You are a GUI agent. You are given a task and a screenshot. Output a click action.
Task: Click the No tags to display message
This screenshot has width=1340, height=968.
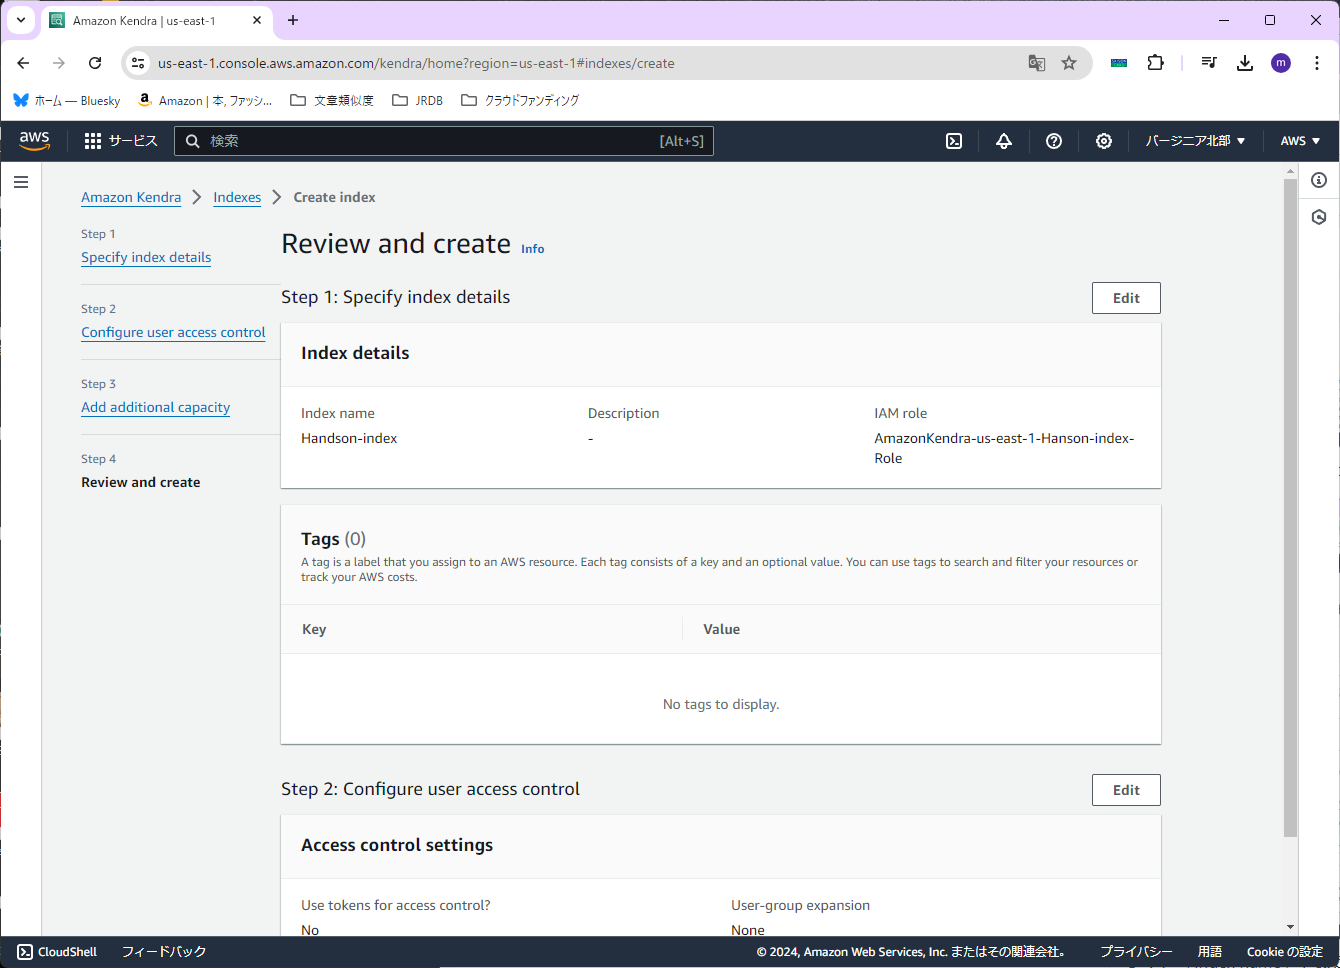(721, 704)
